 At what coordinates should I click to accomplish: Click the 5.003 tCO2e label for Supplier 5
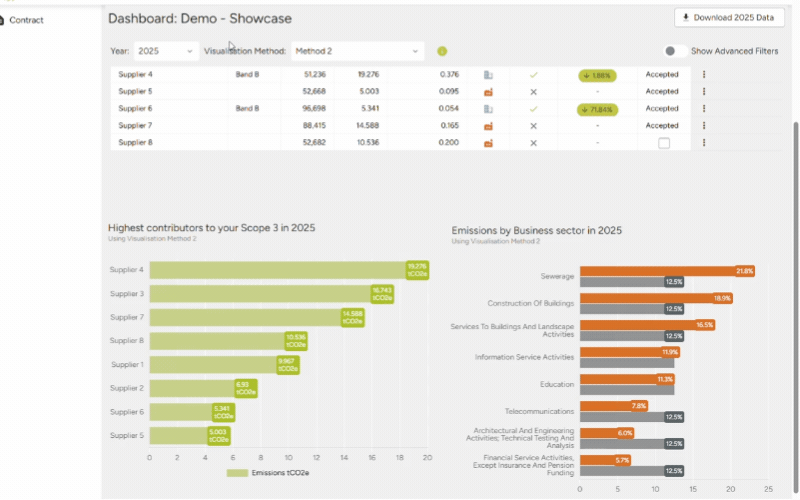pyautogui.click(x=219, y=436)
